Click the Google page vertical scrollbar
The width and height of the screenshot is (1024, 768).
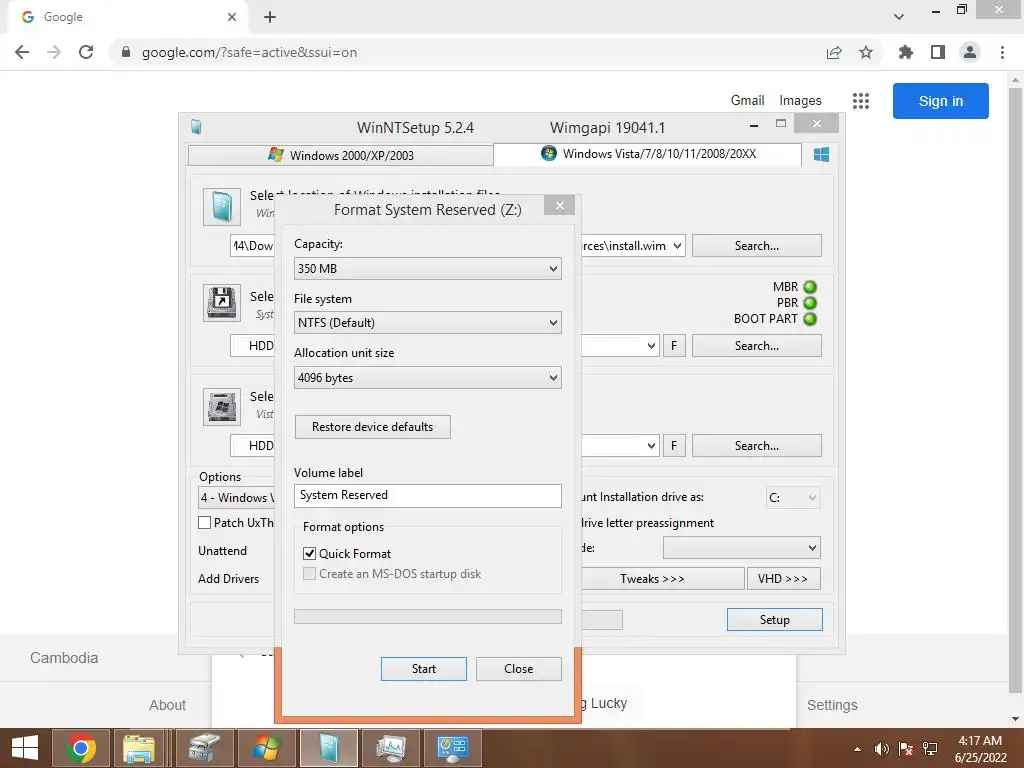1016,392
